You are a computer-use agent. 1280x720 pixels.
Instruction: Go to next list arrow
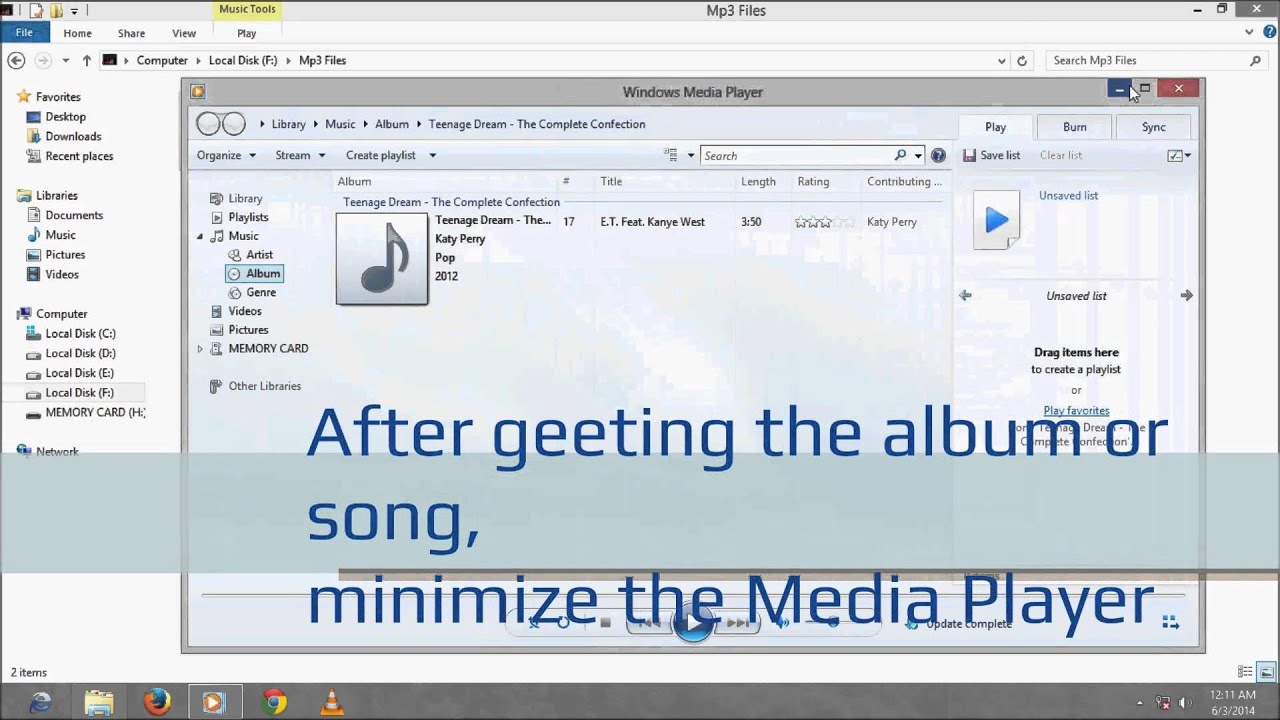pyautogui.click(x=1186, y=295)
